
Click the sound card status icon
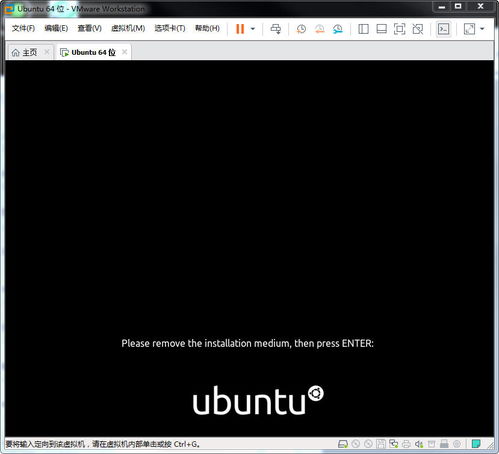tap(419, 444)
